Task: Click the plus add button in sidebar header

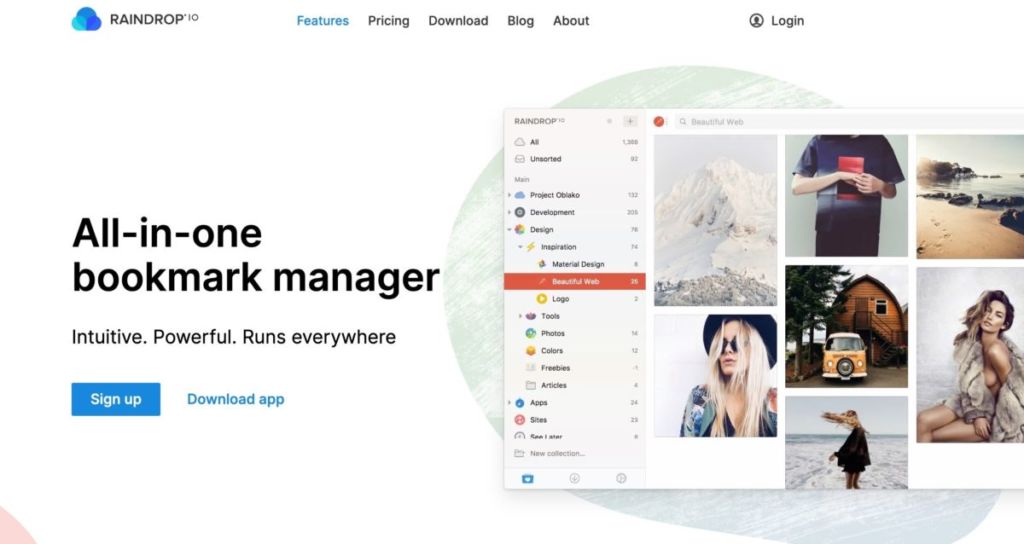Action: (x=630, y=121)
